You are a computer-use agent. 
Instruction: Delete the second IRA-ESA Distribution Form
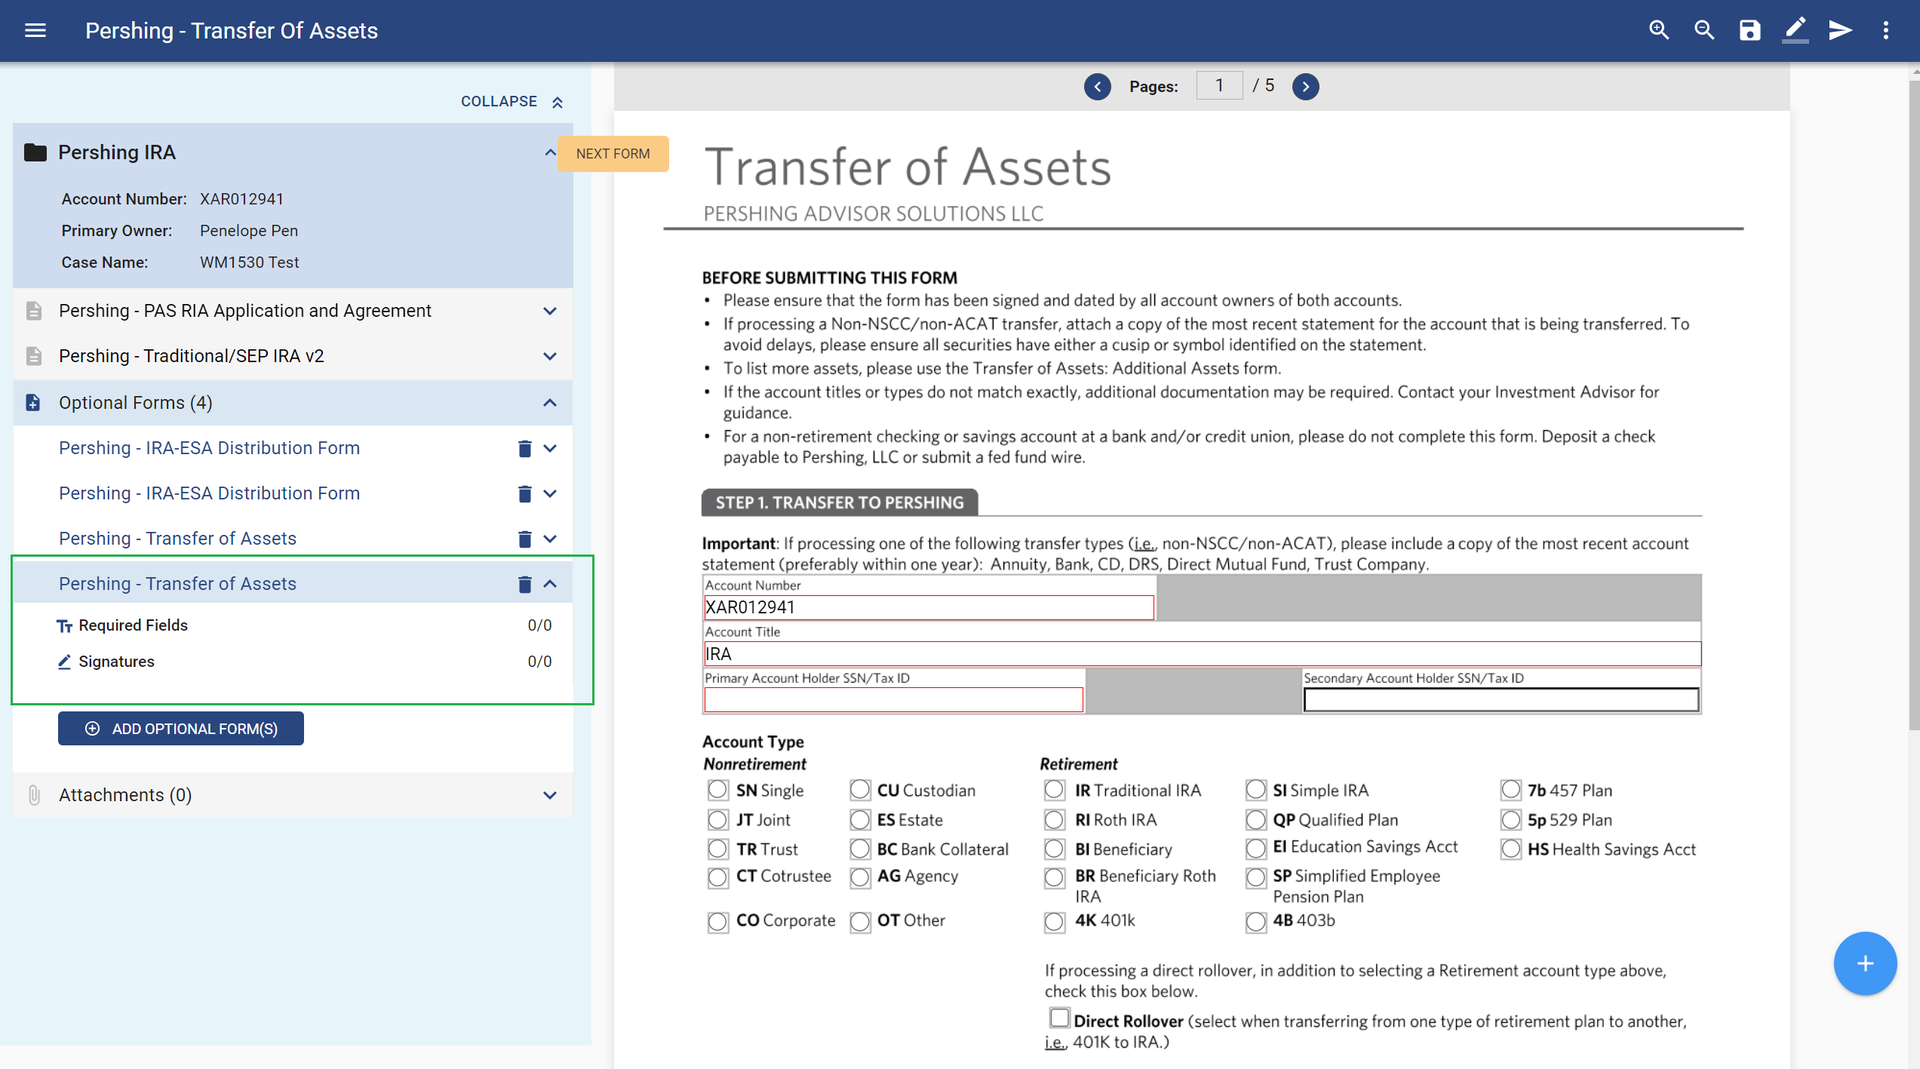[524, 493]
